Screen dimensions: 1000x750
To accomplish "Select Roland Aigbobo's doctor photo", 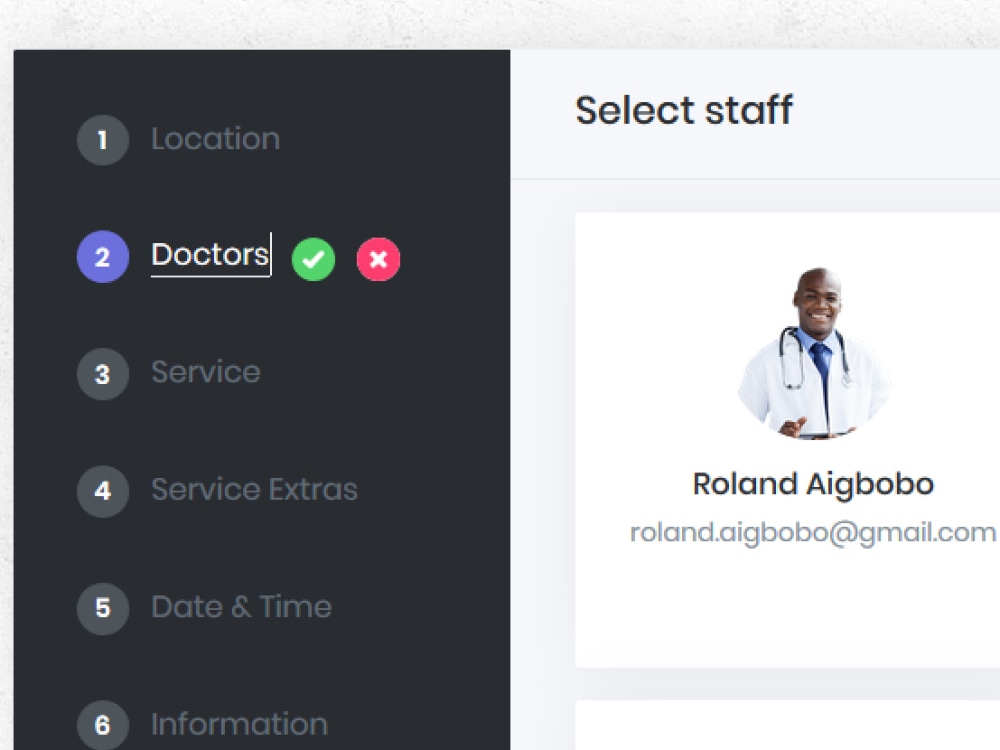I will pyautogui.click(x=814, y=353).
